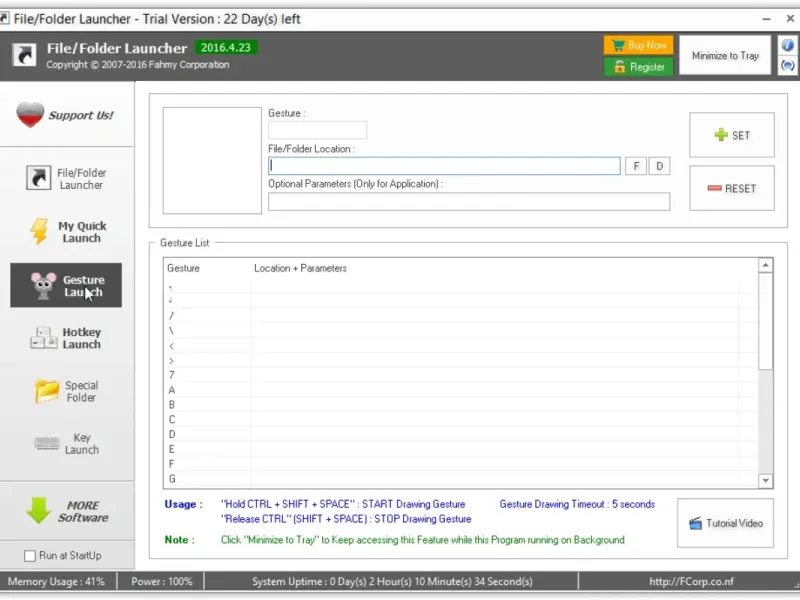The width and height of the screenshot is (800, 600).
Task: Select the > gesture row
Action: 462,360
